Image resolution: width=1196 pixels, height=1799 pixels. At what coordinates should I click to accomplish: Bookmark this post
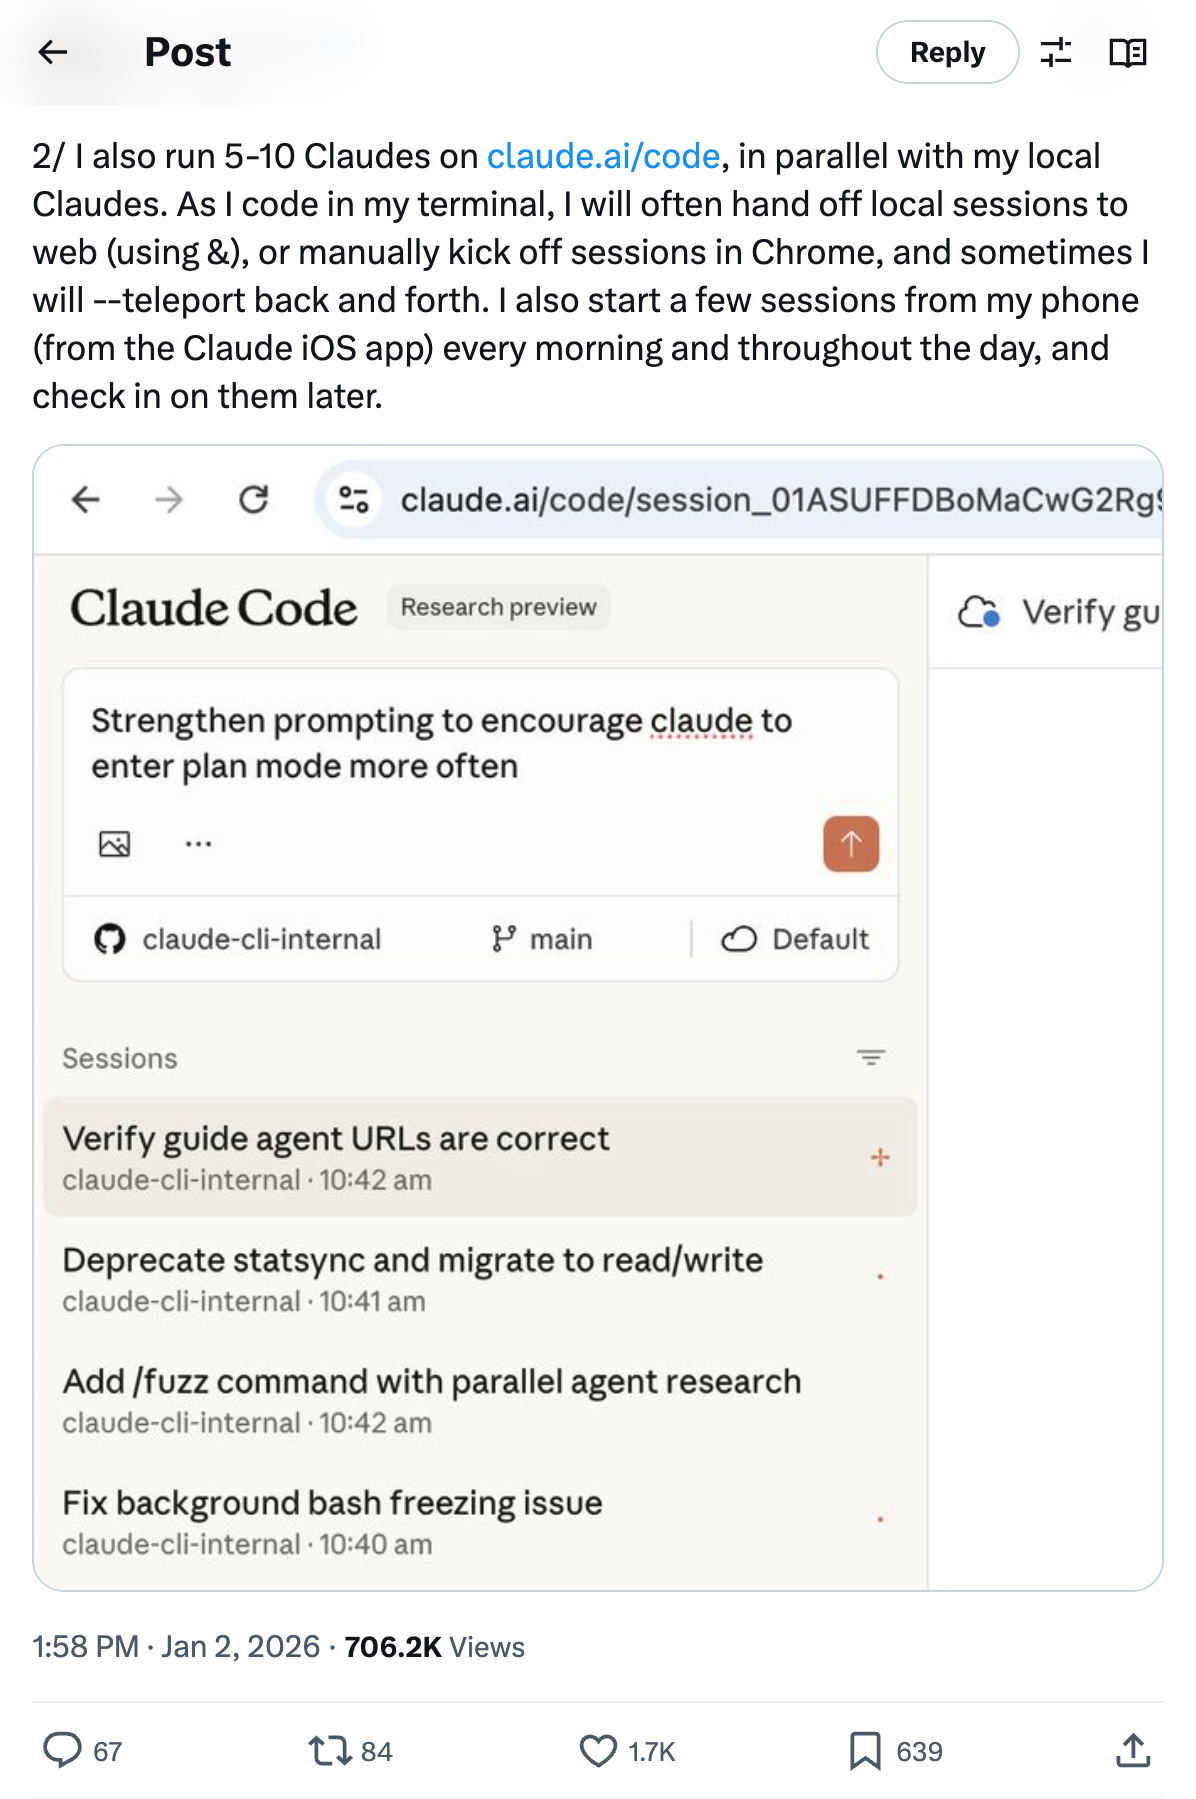[865, 1750]
